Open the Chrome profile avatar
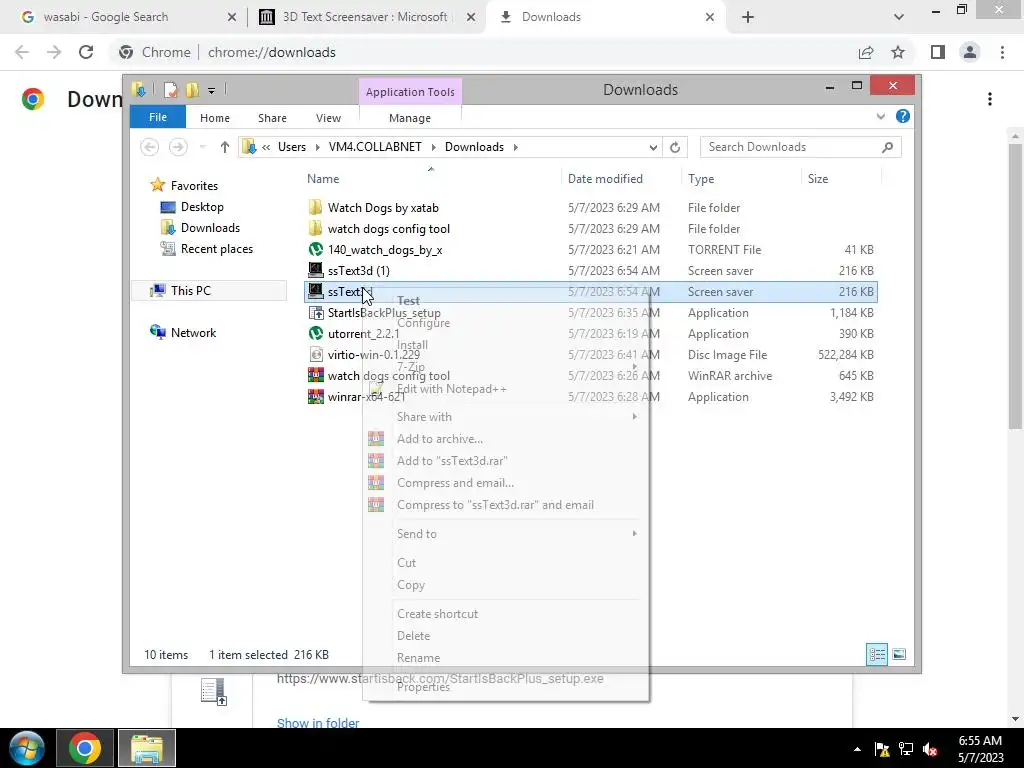 click(970, 52)
